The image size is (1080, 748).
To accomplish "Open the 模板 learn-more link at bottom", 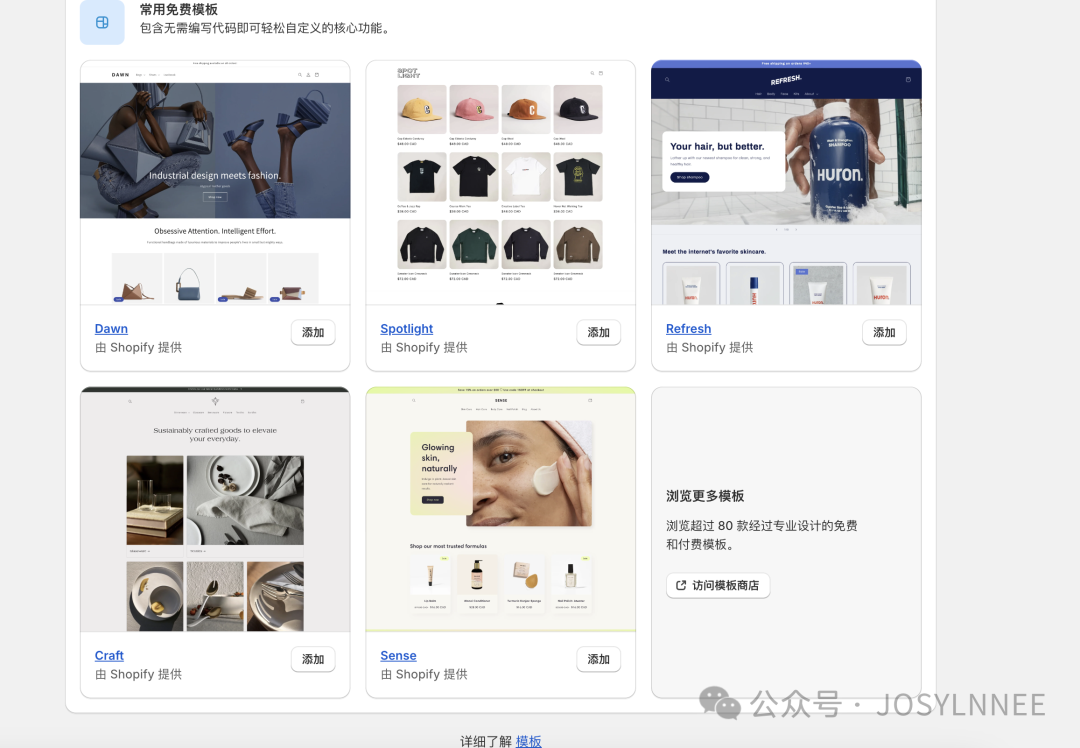I will tap(529, 741).
